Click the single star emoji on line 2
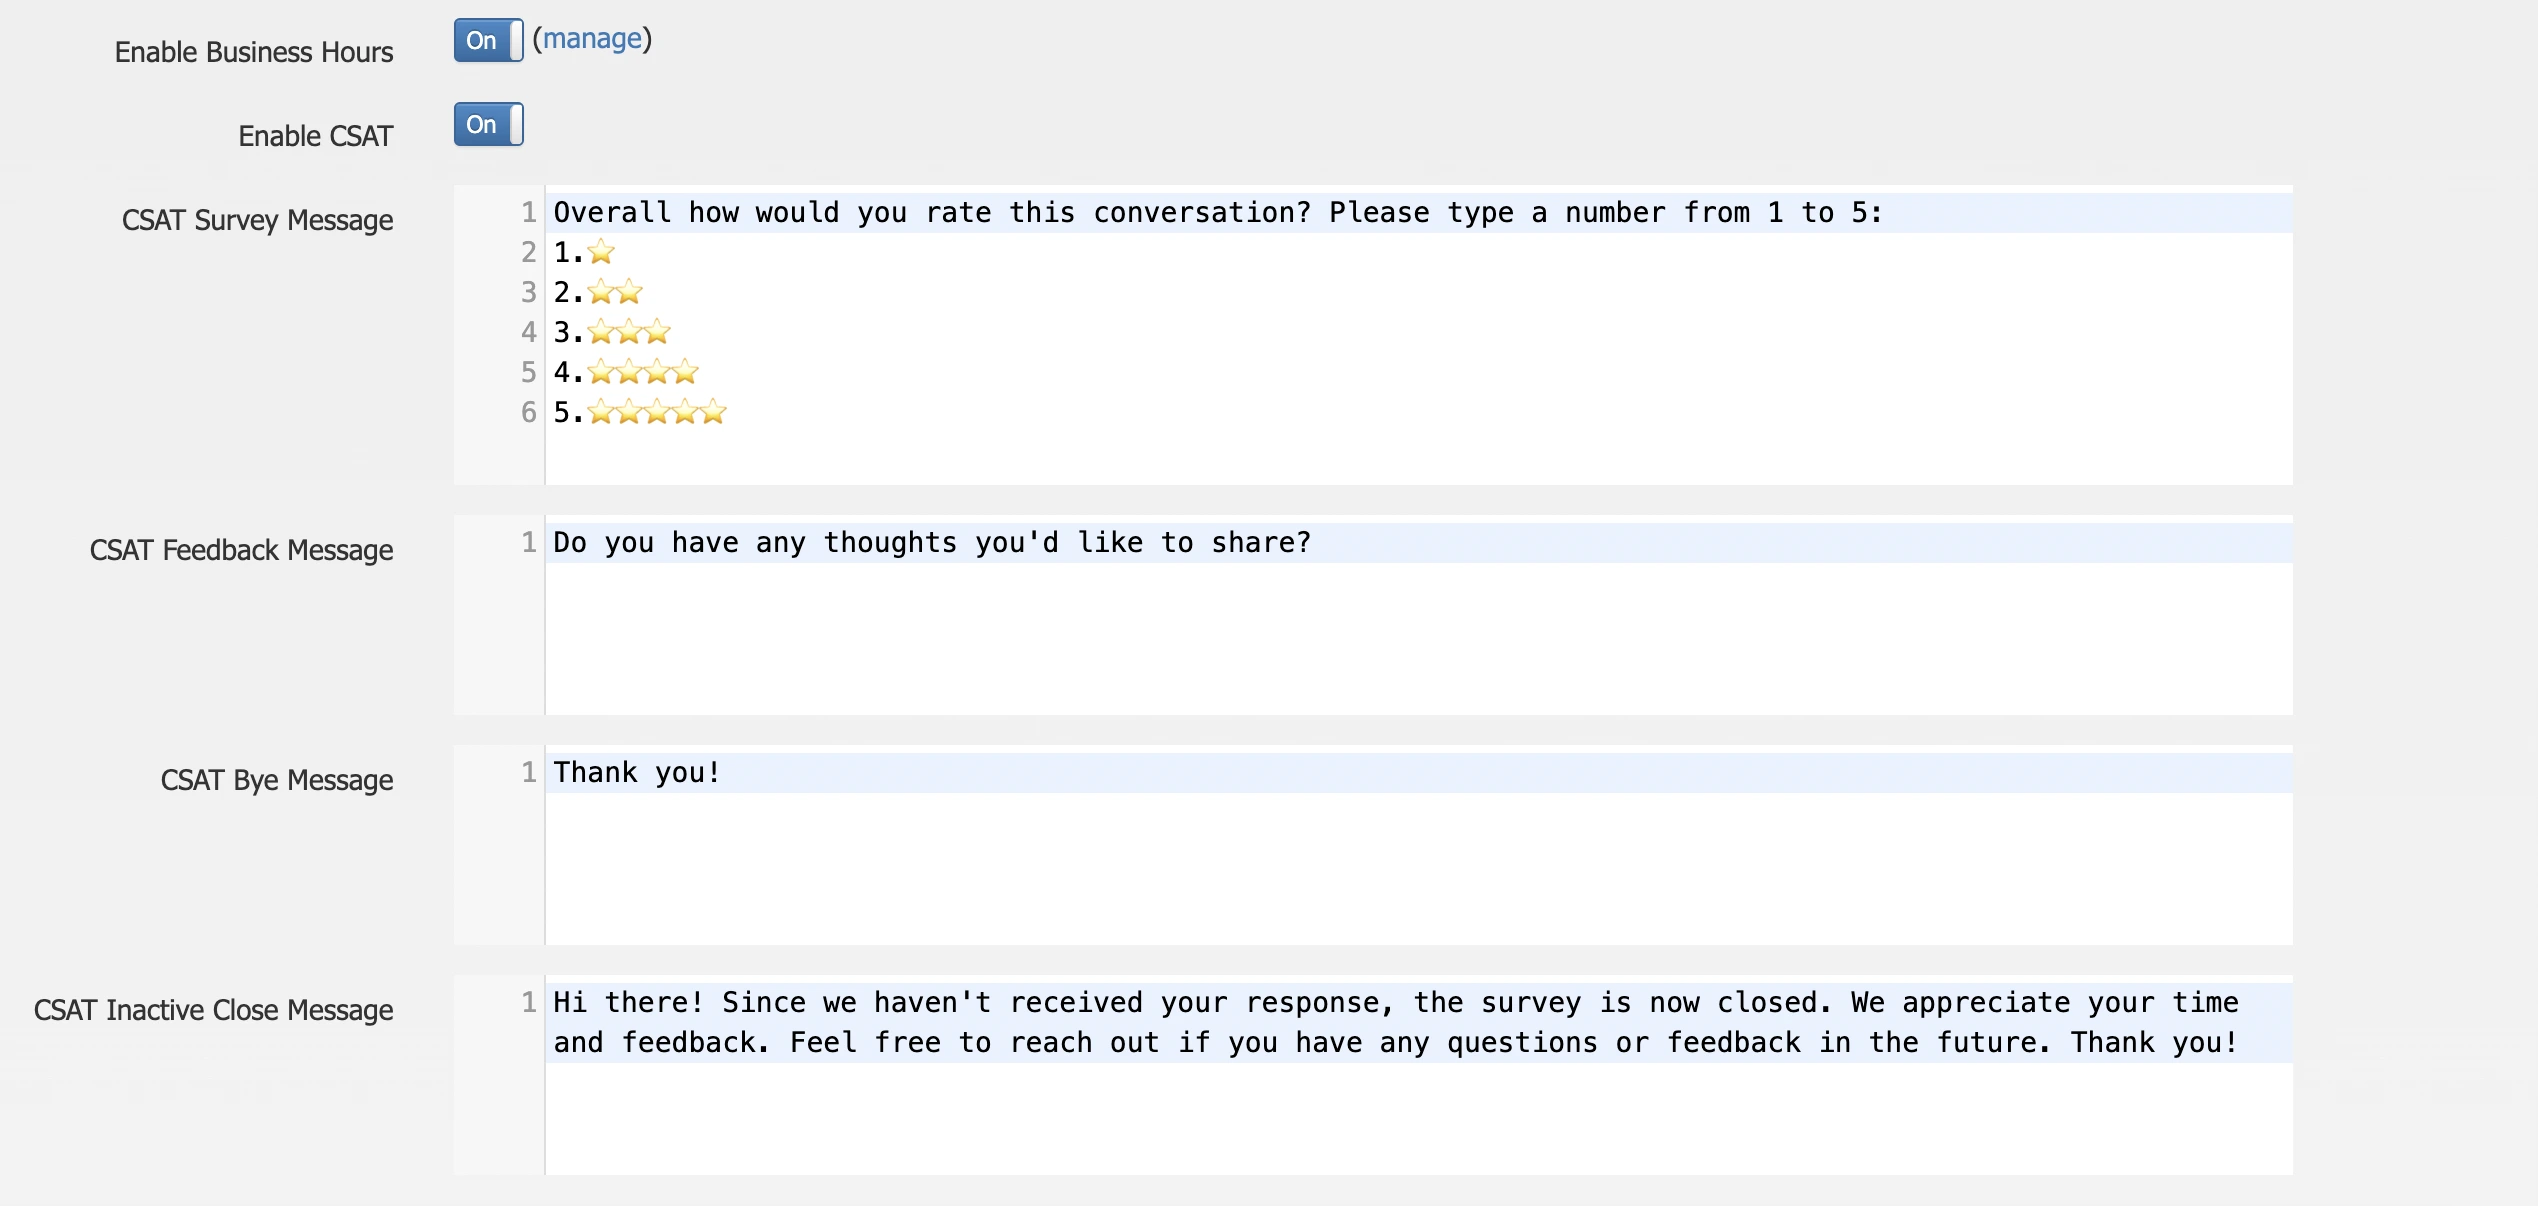 pyautogui.click(x=601, y=252)
